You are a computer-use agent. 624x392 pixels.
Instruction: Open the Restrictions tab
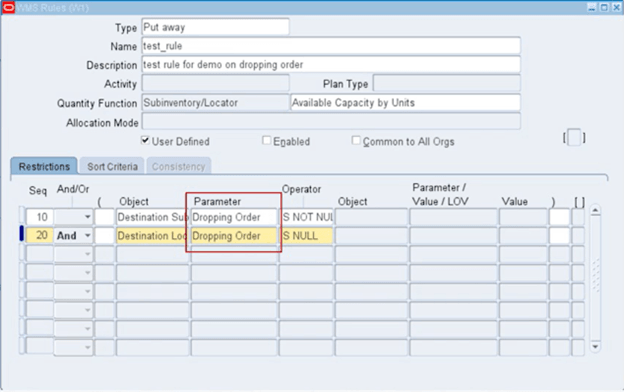point(44,166)
